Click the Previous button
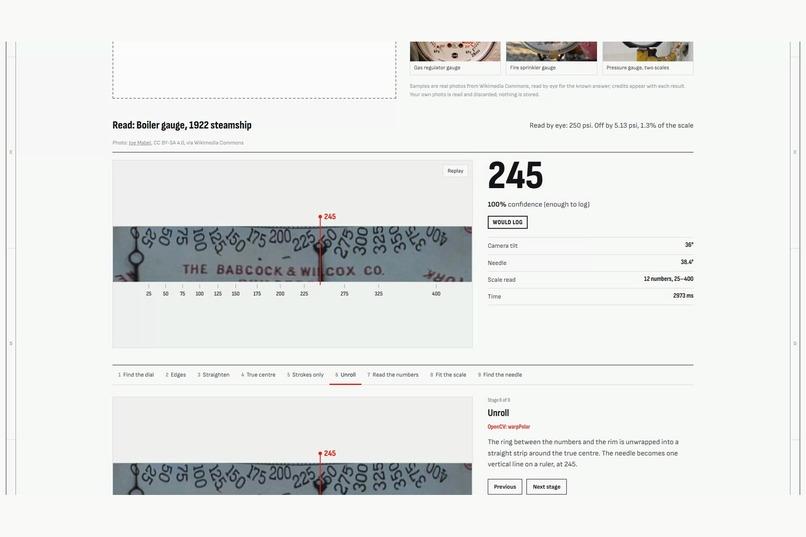 pyautogui.click(x=505, y=487)
